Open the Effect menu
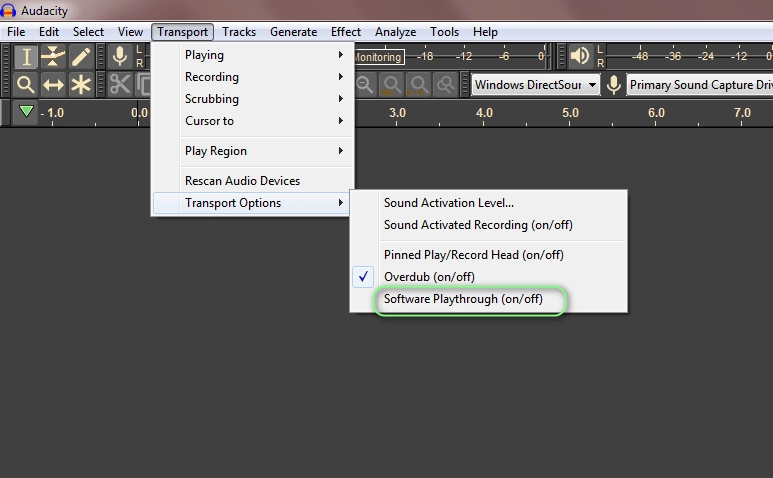 point(346,32)
